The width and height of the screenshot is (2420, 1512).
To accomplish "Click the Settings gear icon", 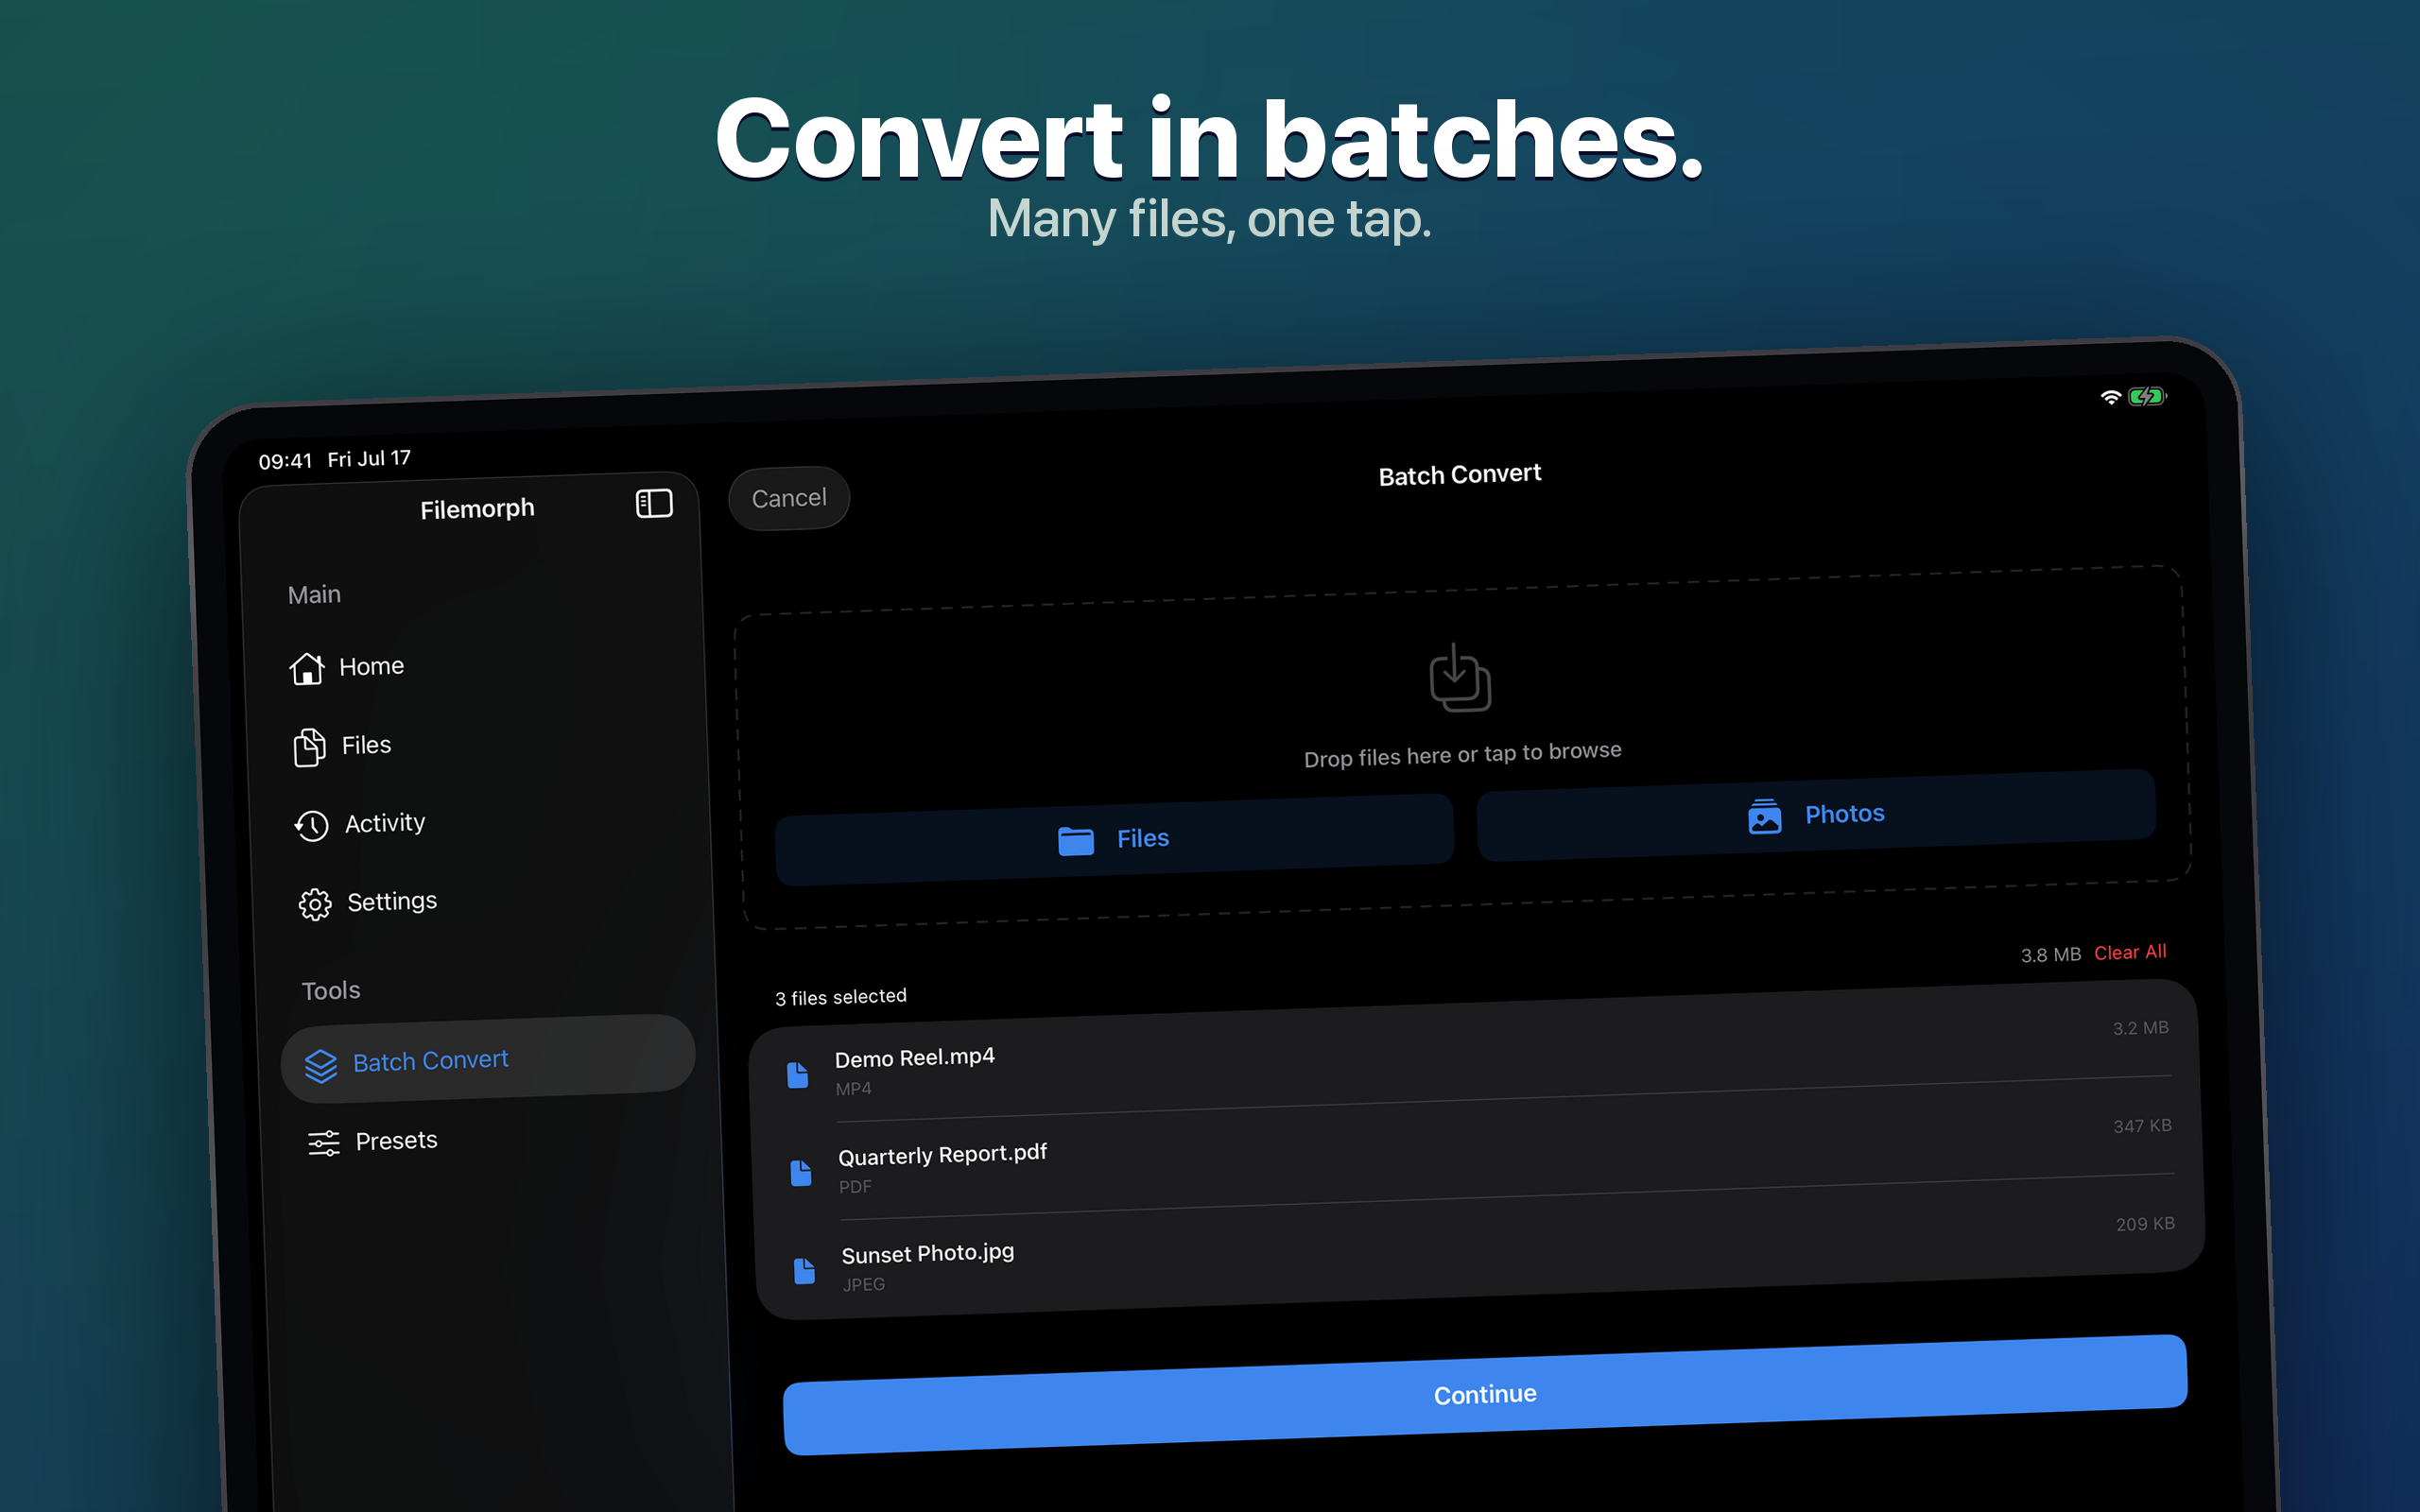I will point(315,904).
